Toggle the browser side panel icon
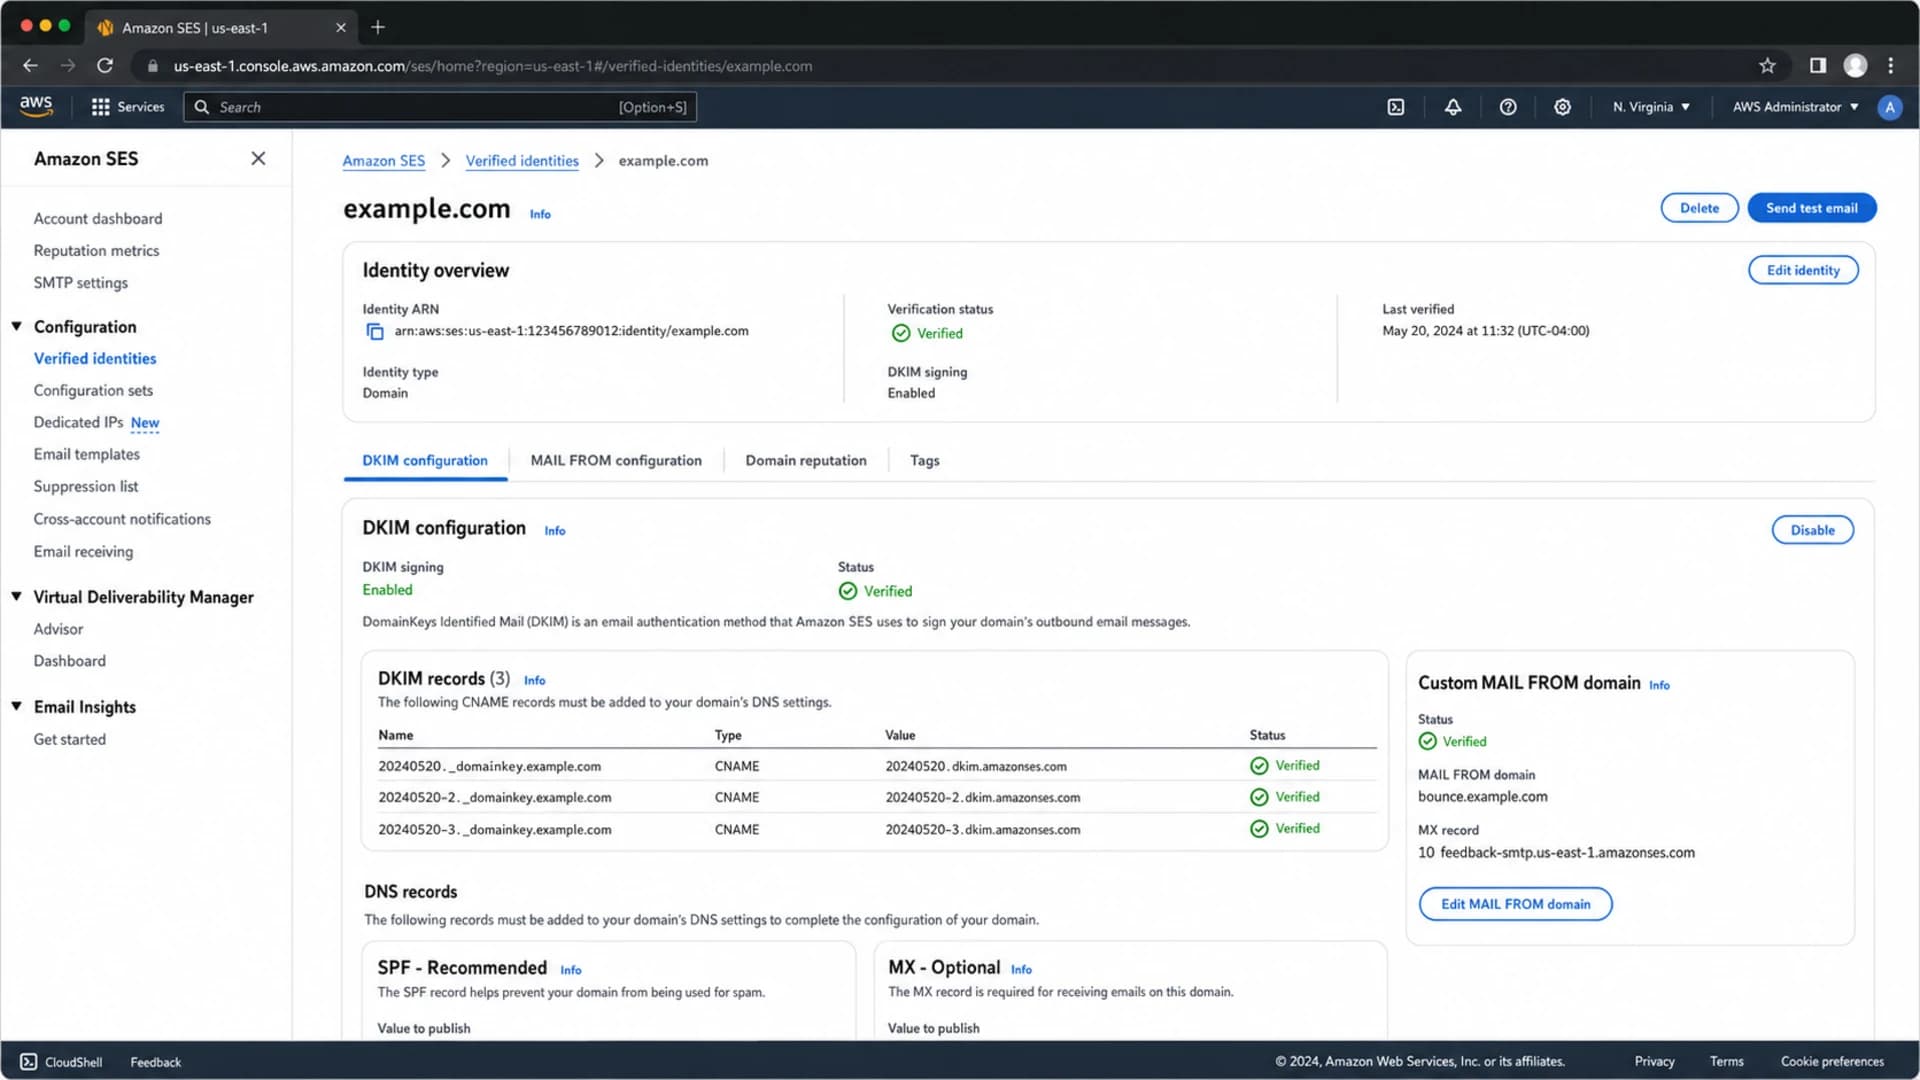This screenshot has height=1080, width=1920. click(x=1818, y=66)
